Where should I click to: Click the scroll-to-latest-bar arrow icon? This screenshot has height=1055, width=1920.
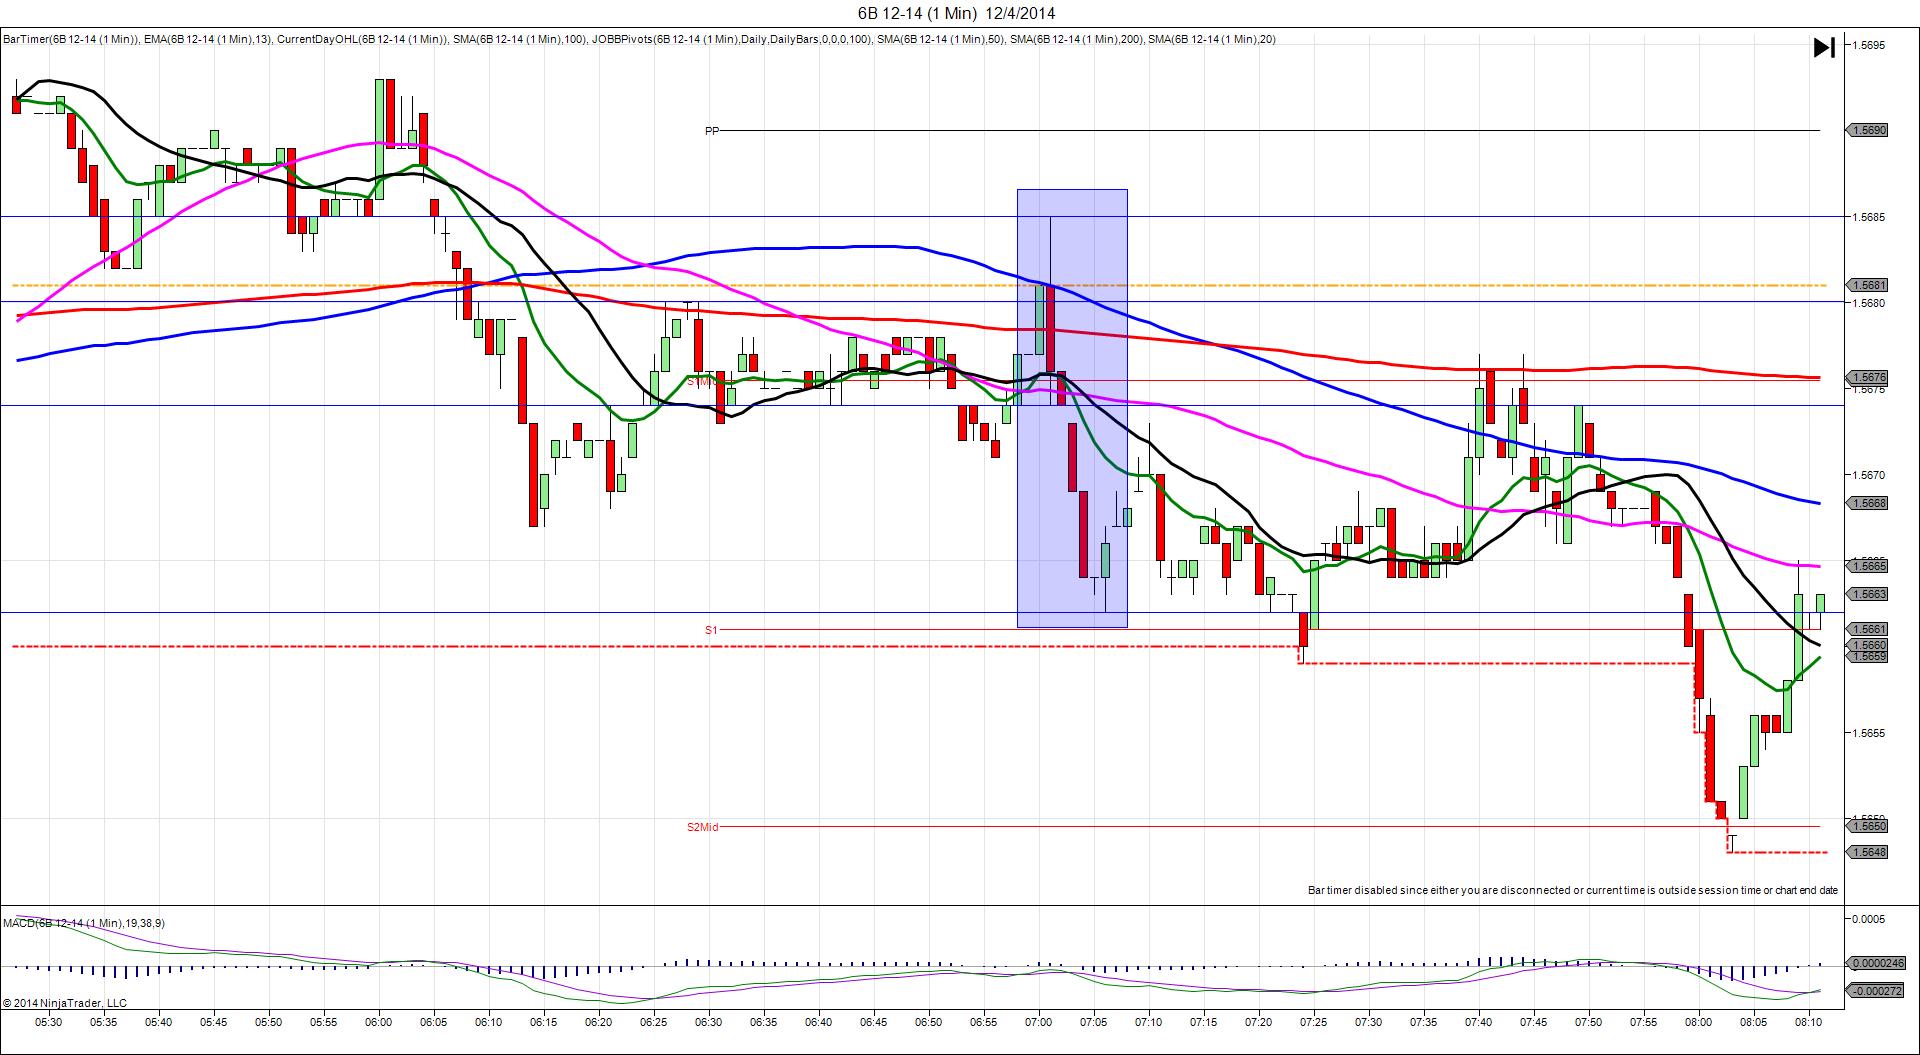(1825, 48)
